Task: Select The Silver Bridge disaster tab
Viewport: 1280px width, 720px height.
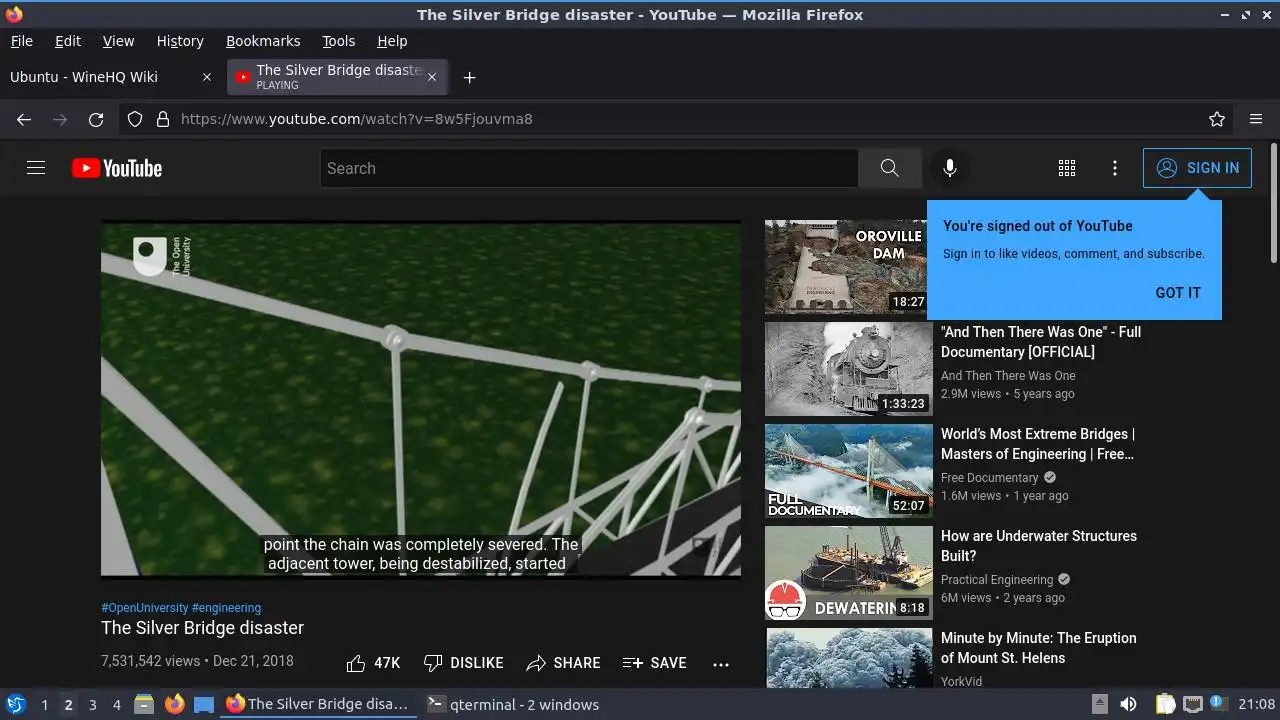Action: click(x=338, y=77)
